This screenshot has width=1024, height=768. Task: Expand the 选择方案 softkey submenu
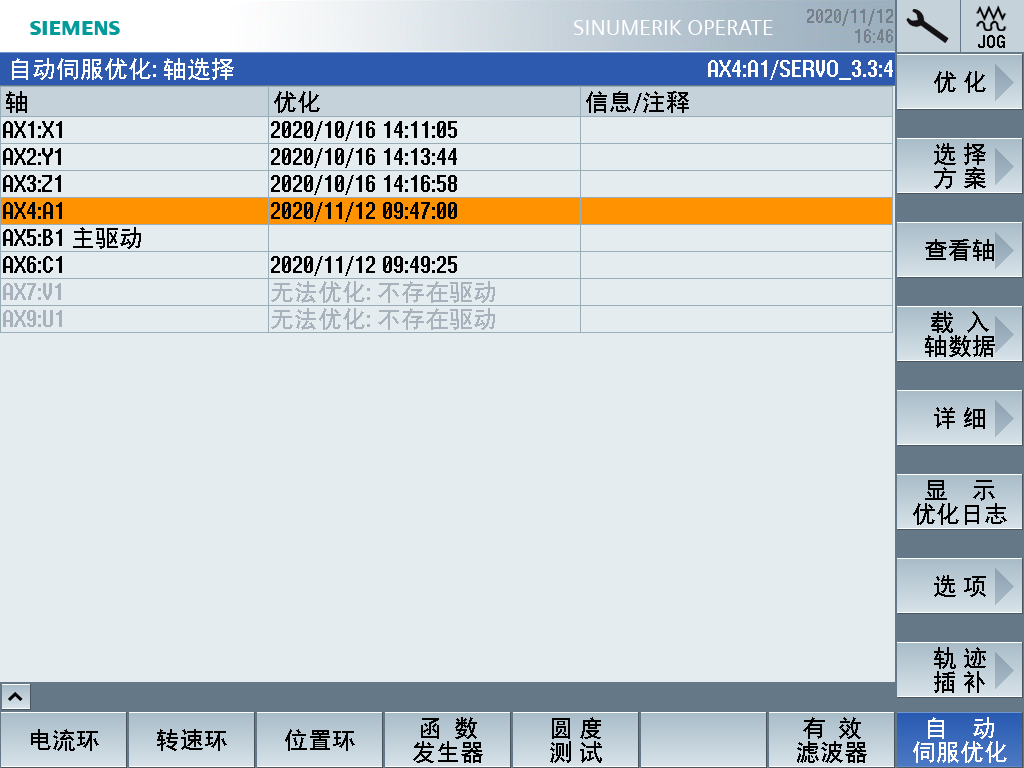(x=957, y=166)
